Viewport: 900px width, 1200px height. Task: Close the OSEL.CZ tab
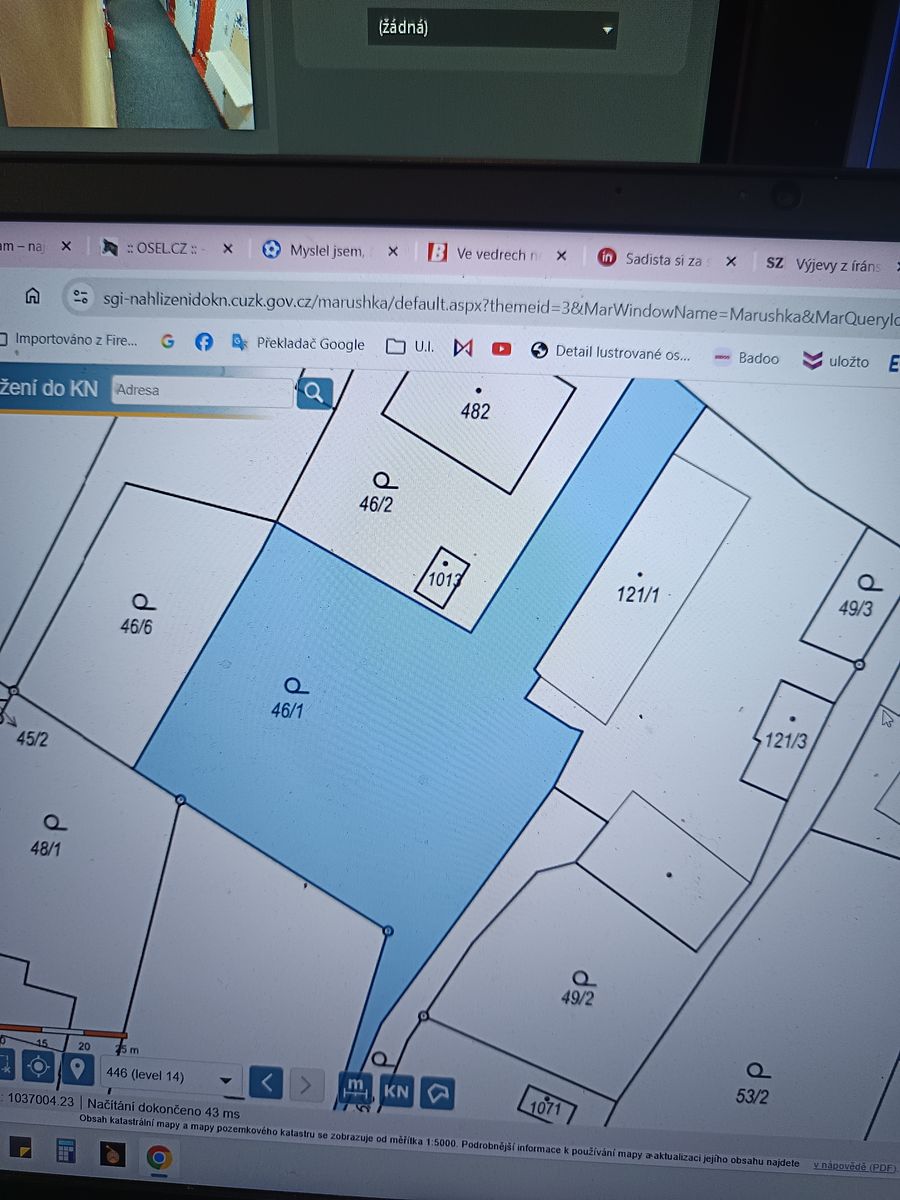[x=227, y=248]
